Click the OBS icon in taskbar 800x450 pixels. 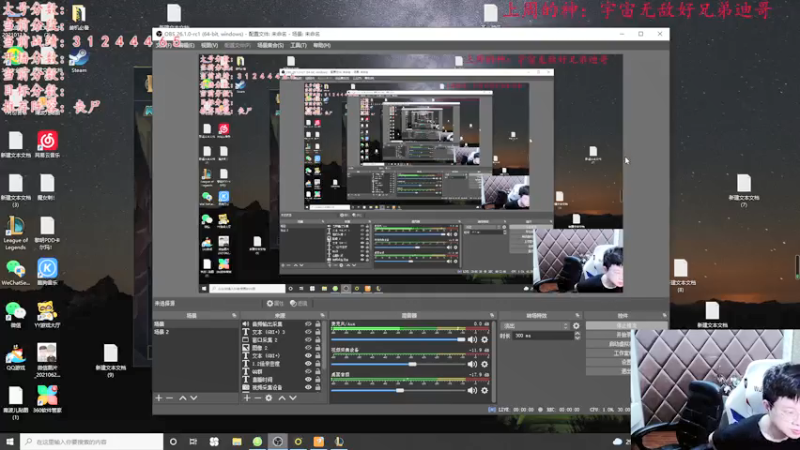[278, 442]
